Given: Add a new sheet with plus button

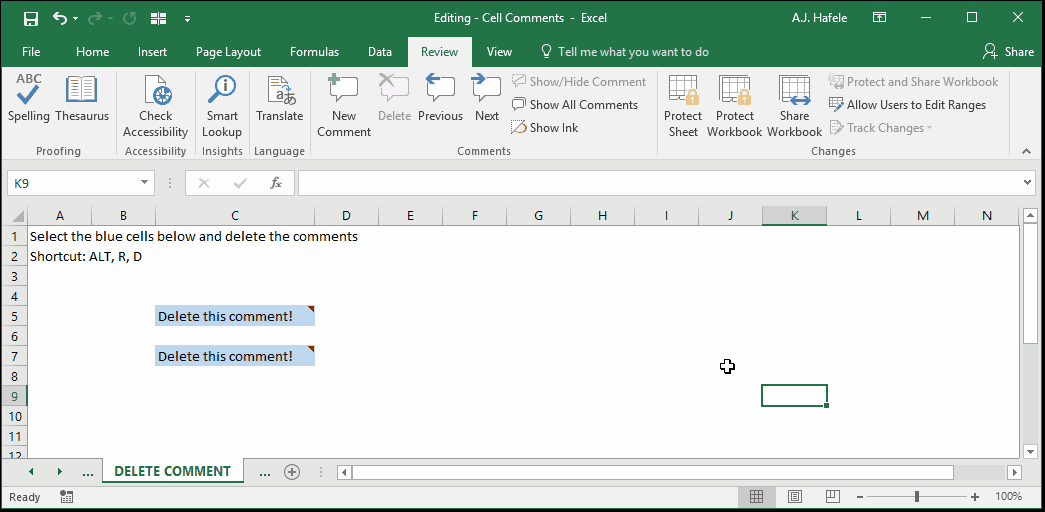Looking at the screenshot, I should point(292,472).
